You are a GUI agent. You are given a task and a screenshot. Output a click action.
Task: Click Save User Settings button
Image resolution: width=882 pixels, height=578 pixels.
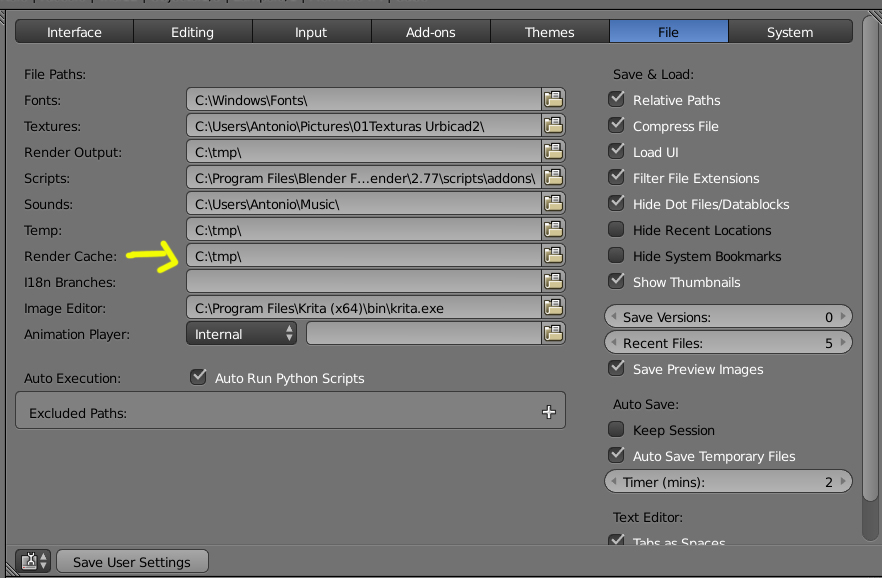click(x=132, y=561)
